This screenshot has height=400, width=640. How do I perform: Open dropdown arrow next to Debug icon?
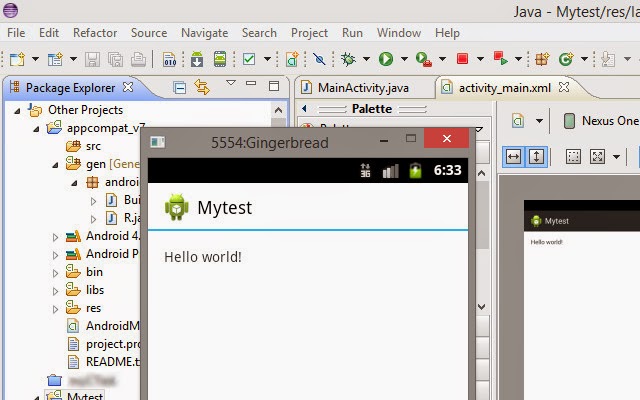coord(366,59)
